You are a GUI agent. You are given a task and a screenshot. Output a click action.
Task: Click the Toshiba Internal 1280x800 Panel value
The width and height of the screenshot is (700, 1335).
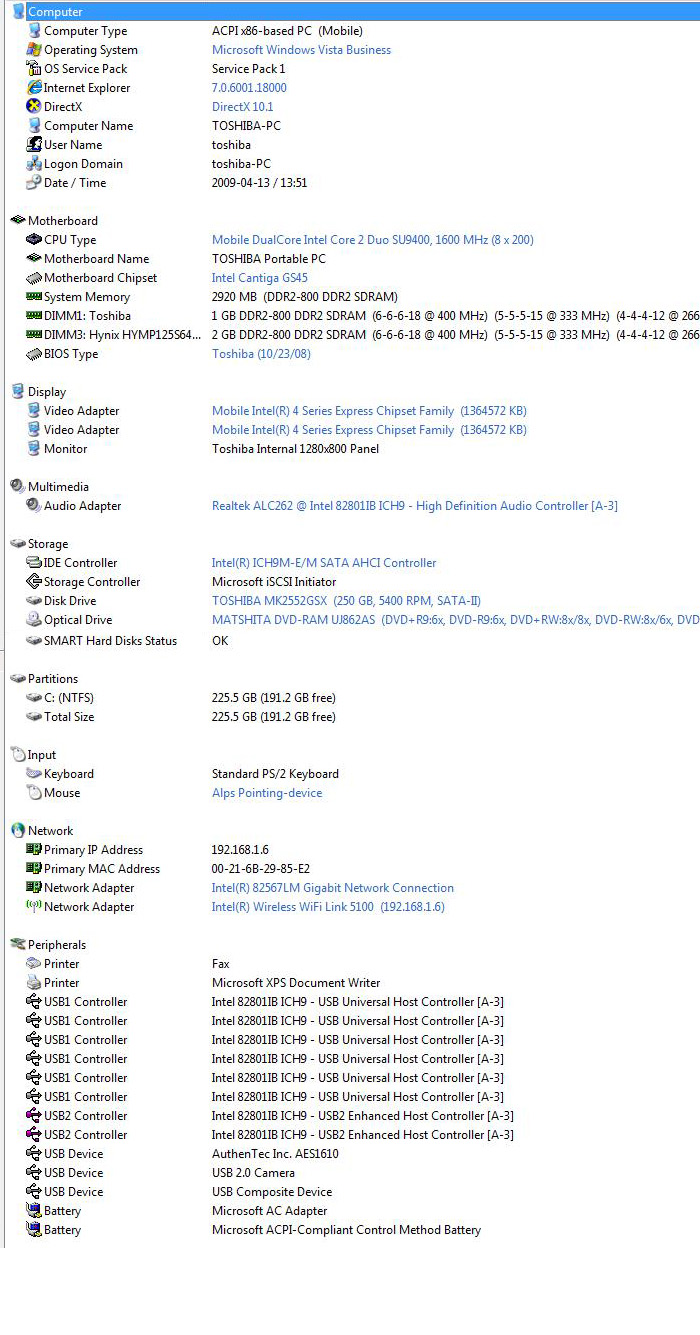click(295, 449)
